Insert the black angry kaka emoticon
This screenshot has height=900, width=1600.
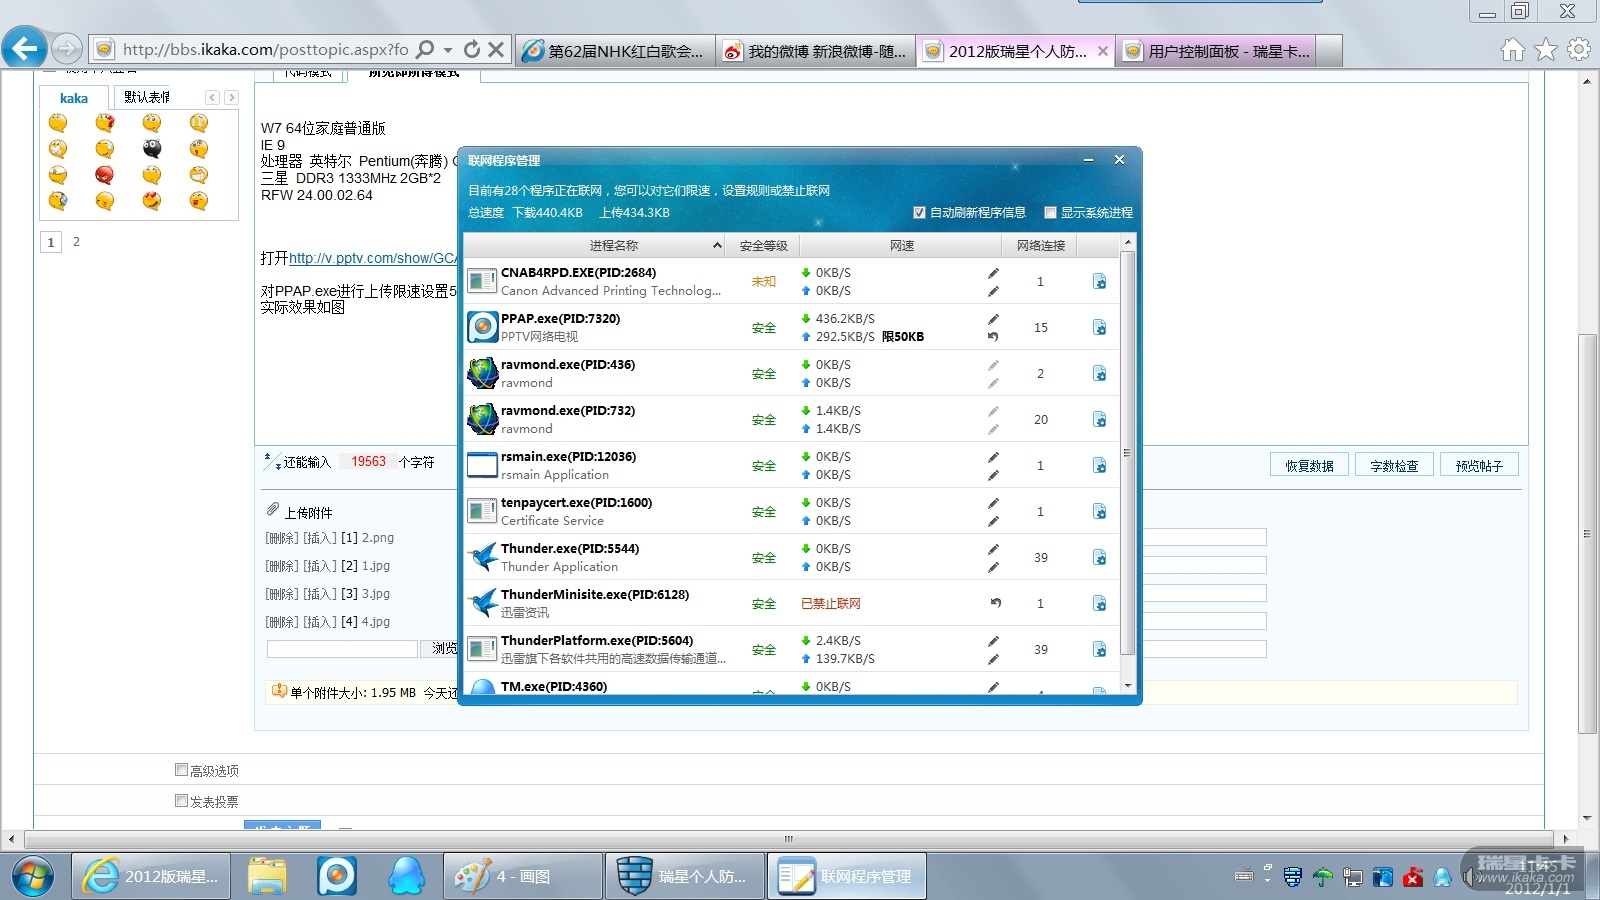[x=152, y=149]
